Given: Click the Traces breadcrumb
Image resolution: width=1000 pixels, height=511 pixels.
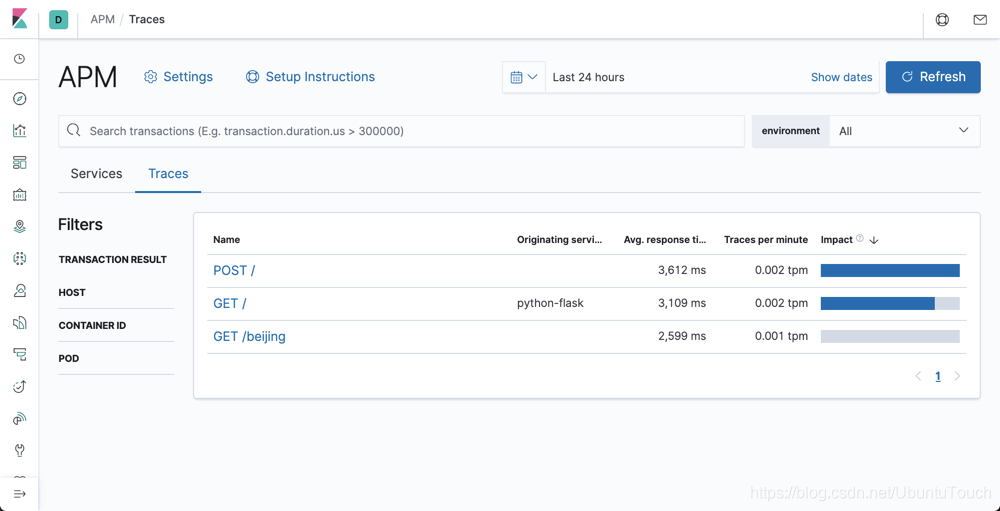Looking at the screenshot, I should pyautogui.click(x=147, y=20).
